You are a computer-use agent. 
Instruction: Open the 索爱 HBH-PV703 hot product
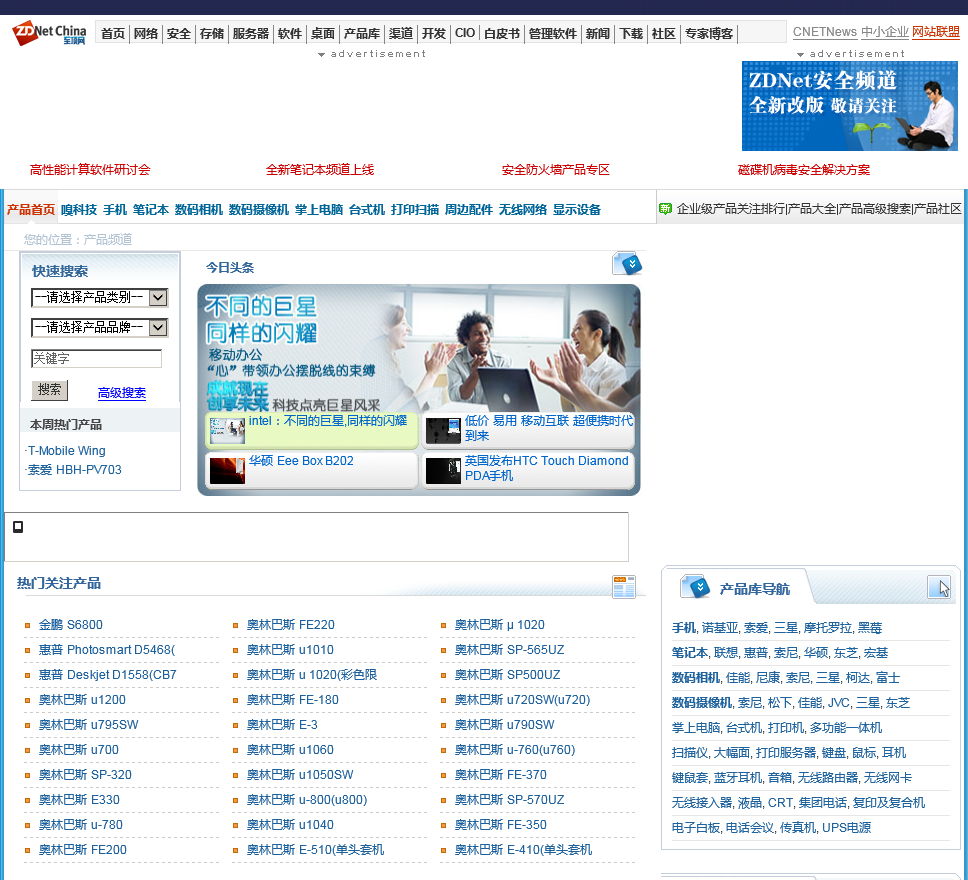(x=75, y=470)
